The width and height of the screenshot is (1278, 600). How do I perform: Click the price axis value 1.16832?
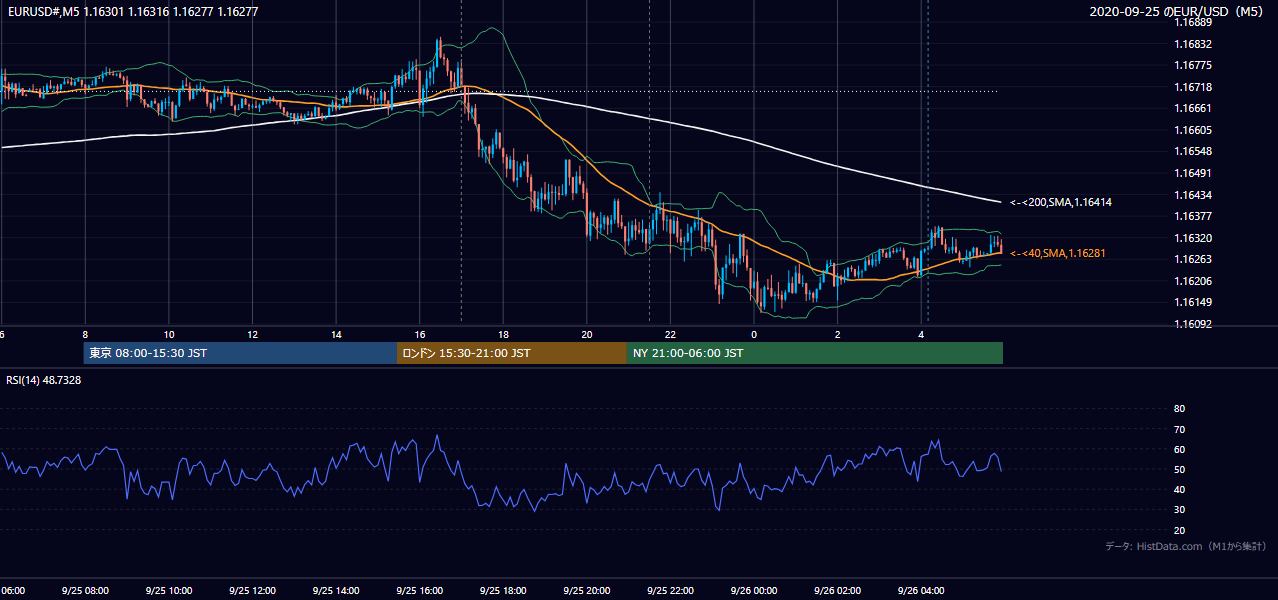(x=1192, y=44)
